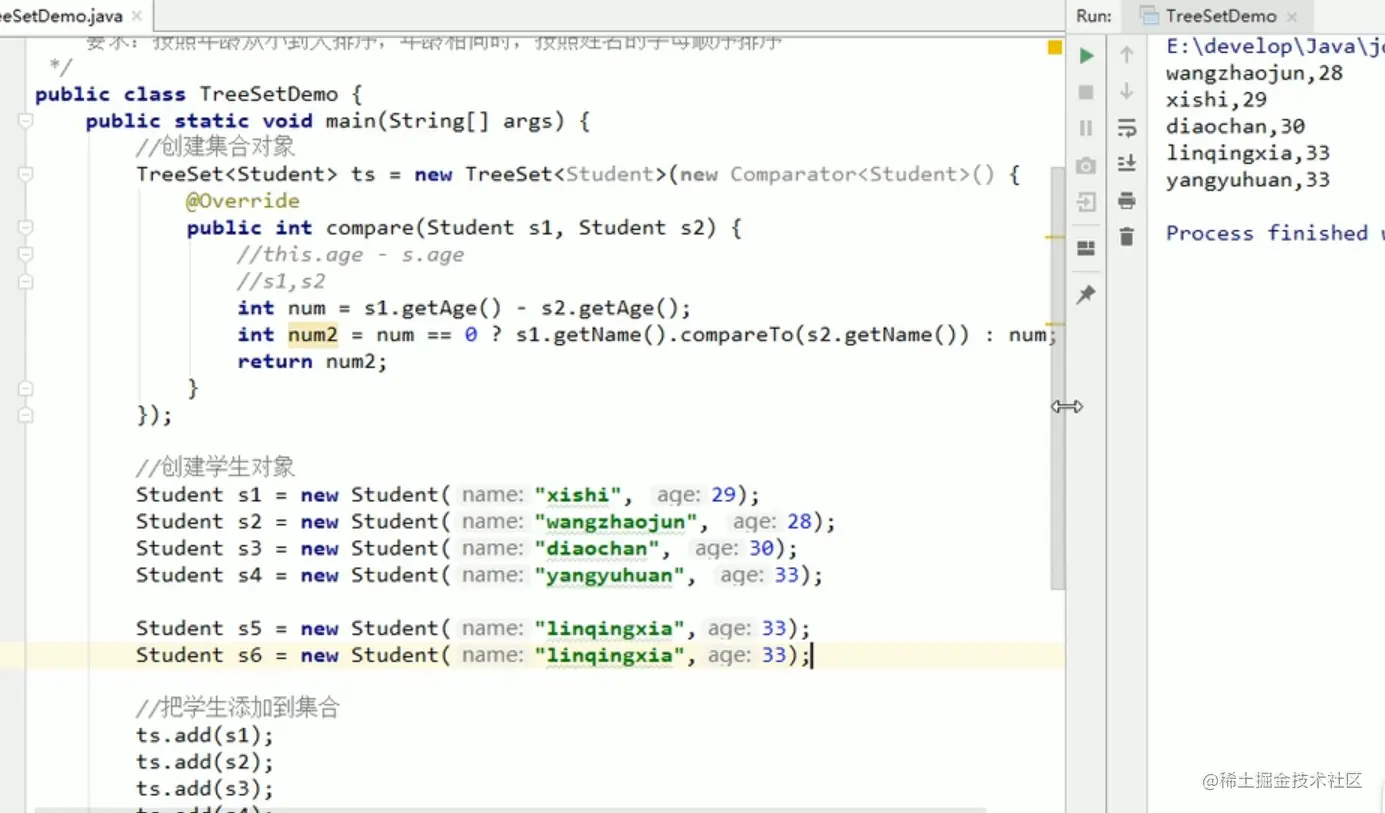1385x813 pixels.
Task: Collapse the TreeSet Comparator fold marker
Action: coord(26,174)
